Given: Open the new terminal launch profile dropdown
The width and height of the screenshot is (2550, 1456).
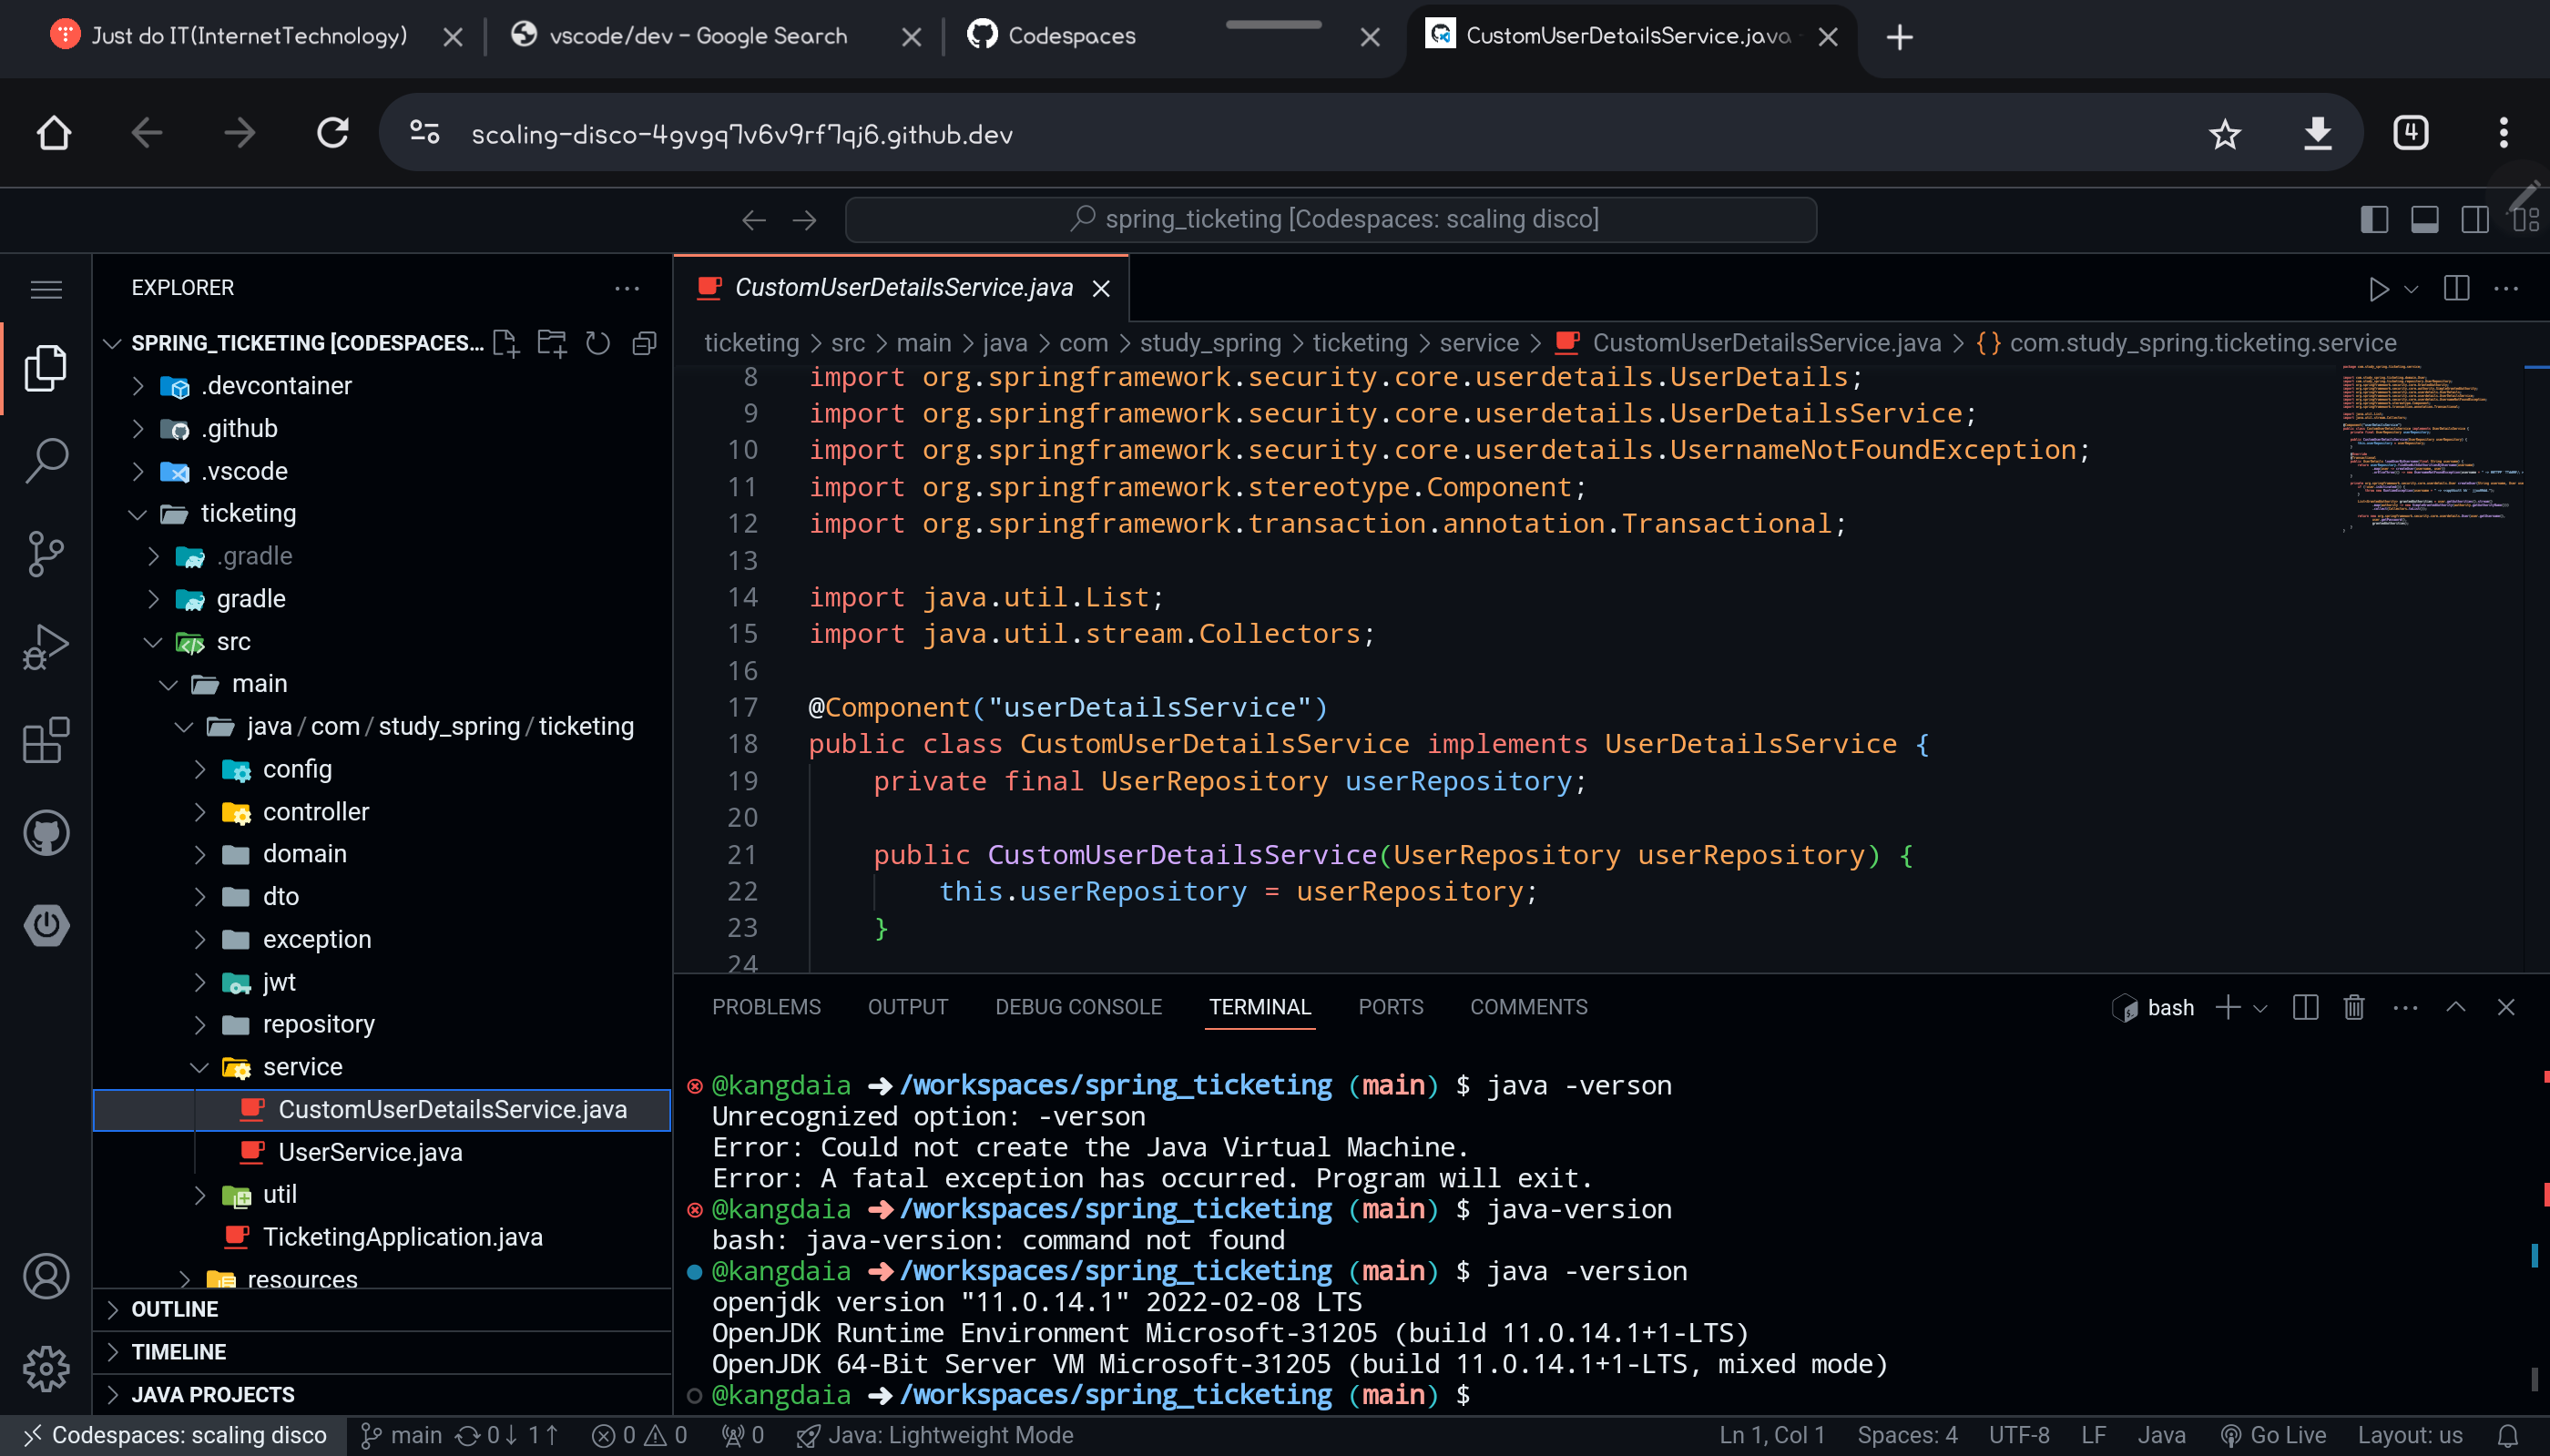Looking at the screenshot, I should (2261, 1008).
